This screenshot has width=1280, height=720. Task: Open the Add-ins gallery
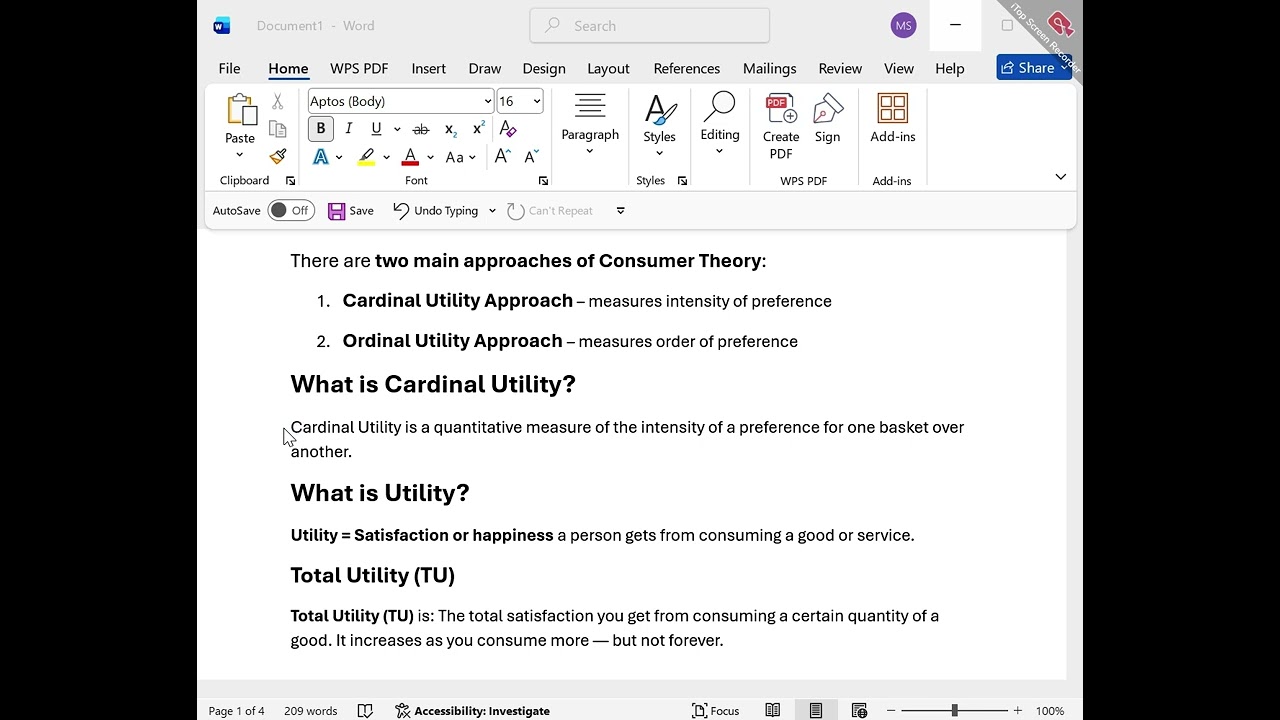893,119
